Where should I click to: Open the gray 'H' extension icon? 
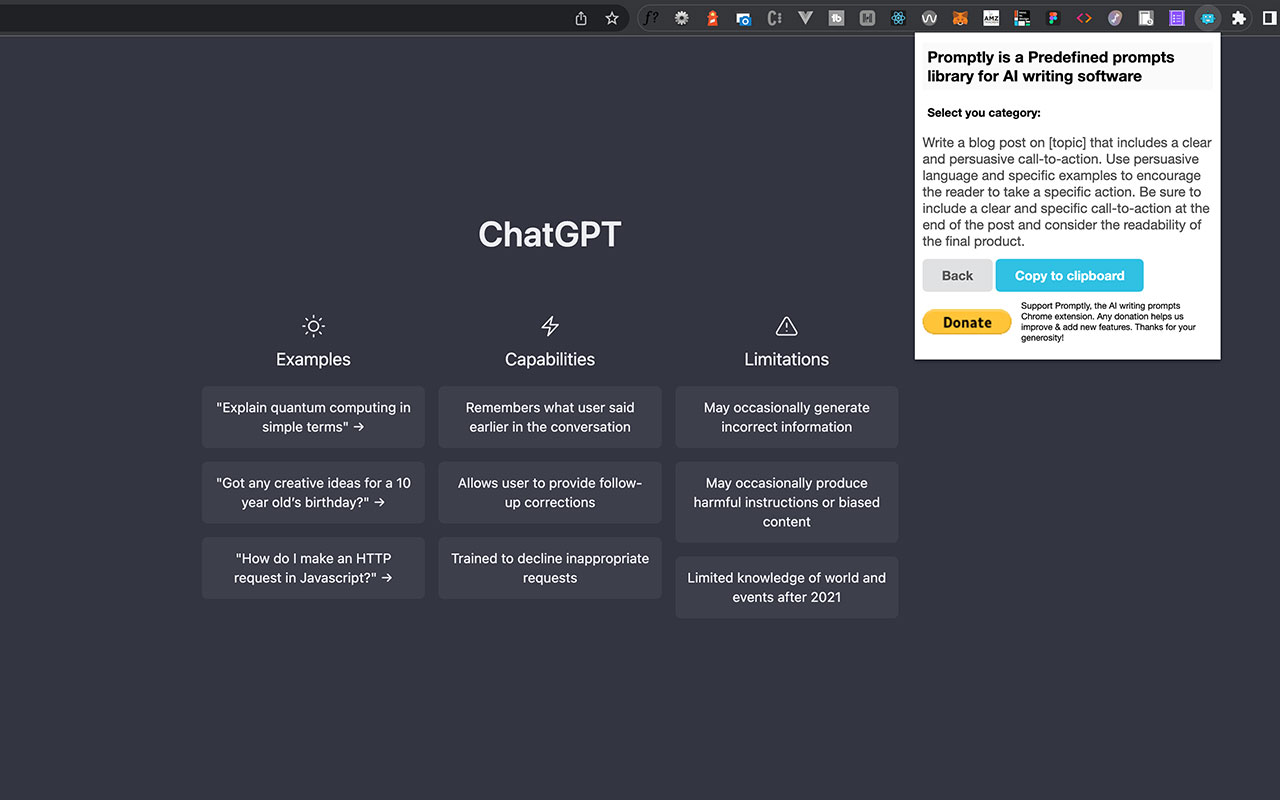[867, 18]
